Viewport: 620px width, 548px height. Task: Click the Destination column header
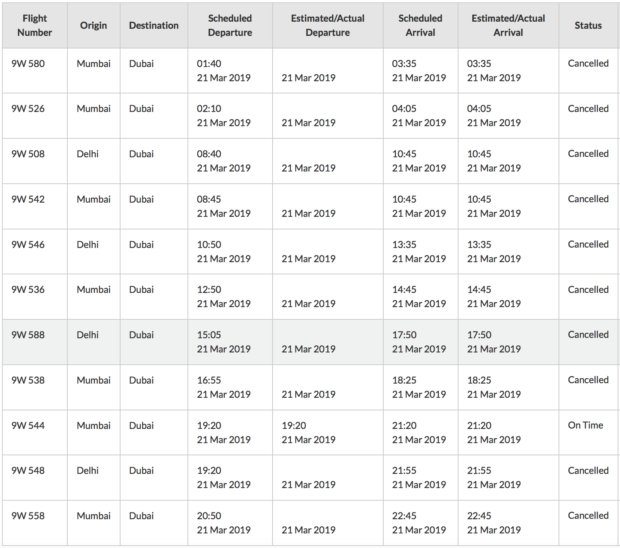(153, 25)
